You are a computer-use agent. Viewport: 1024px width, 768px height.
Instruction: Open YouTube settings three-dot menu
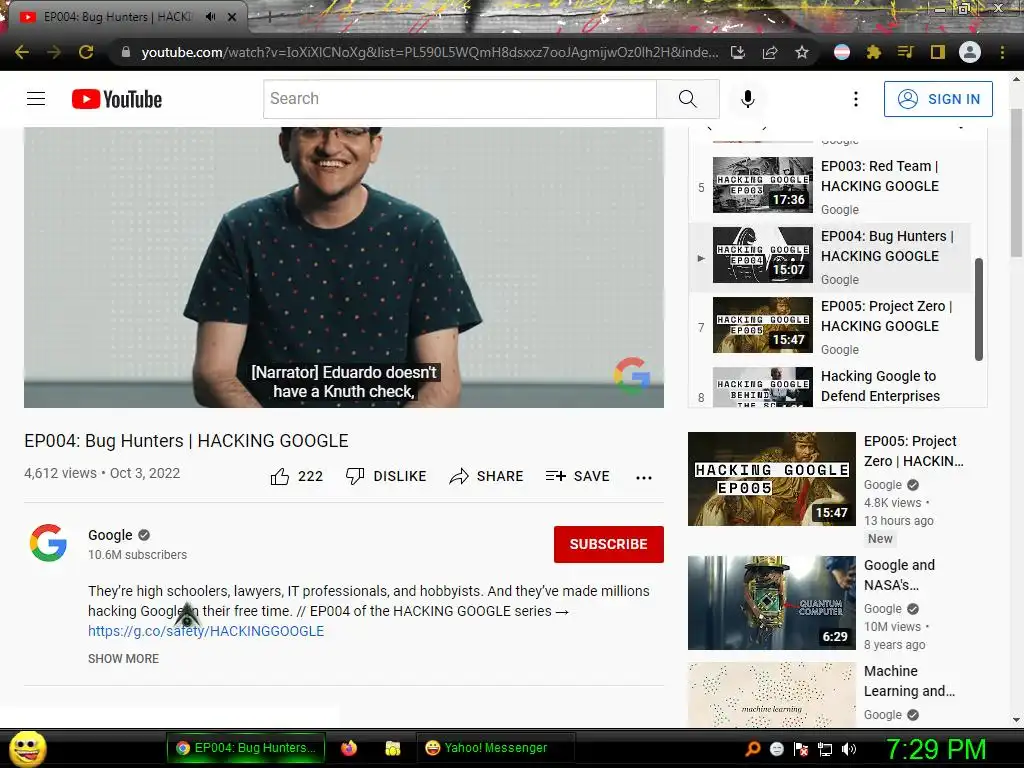point(856,99)
